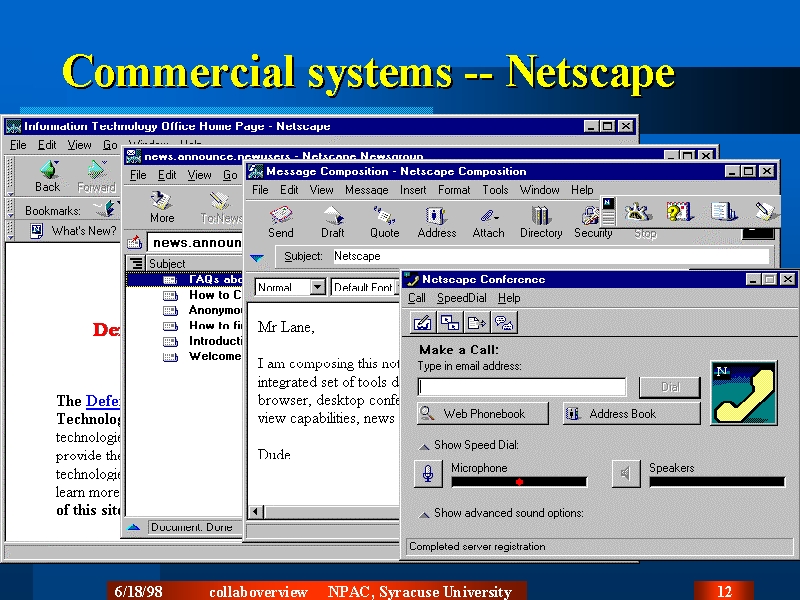Click the Netscape phone logo
Screen dimensions: 800x600
(744, 393)
